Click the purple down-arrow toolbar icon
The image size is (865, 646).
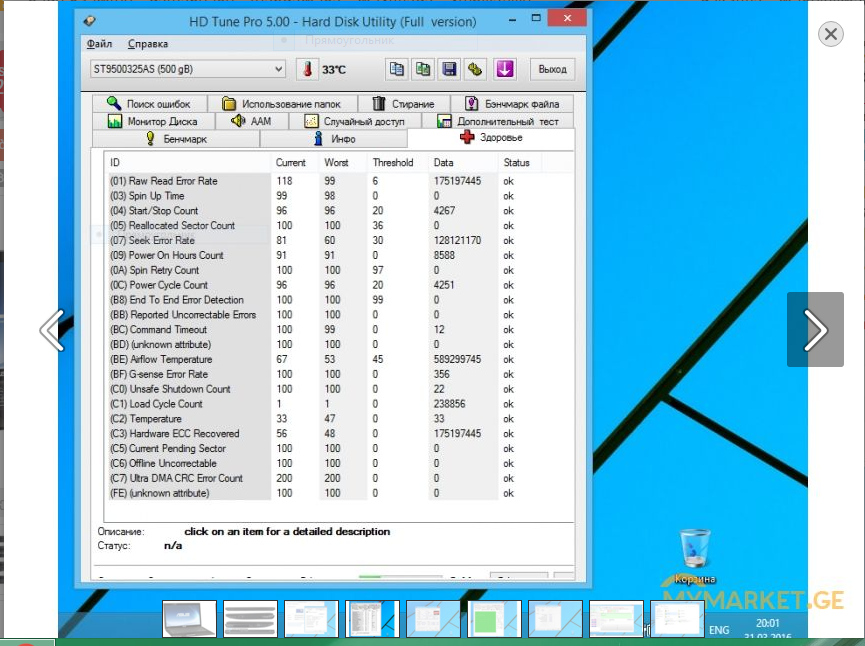pyautogui.click(x=504, y=69)
